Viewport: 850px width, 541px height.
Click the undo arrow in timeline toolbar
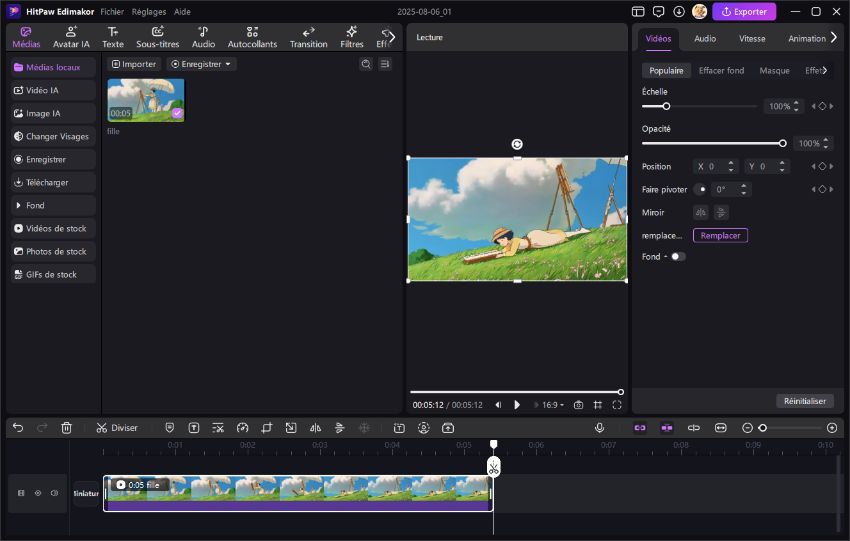tap(18, 428)
